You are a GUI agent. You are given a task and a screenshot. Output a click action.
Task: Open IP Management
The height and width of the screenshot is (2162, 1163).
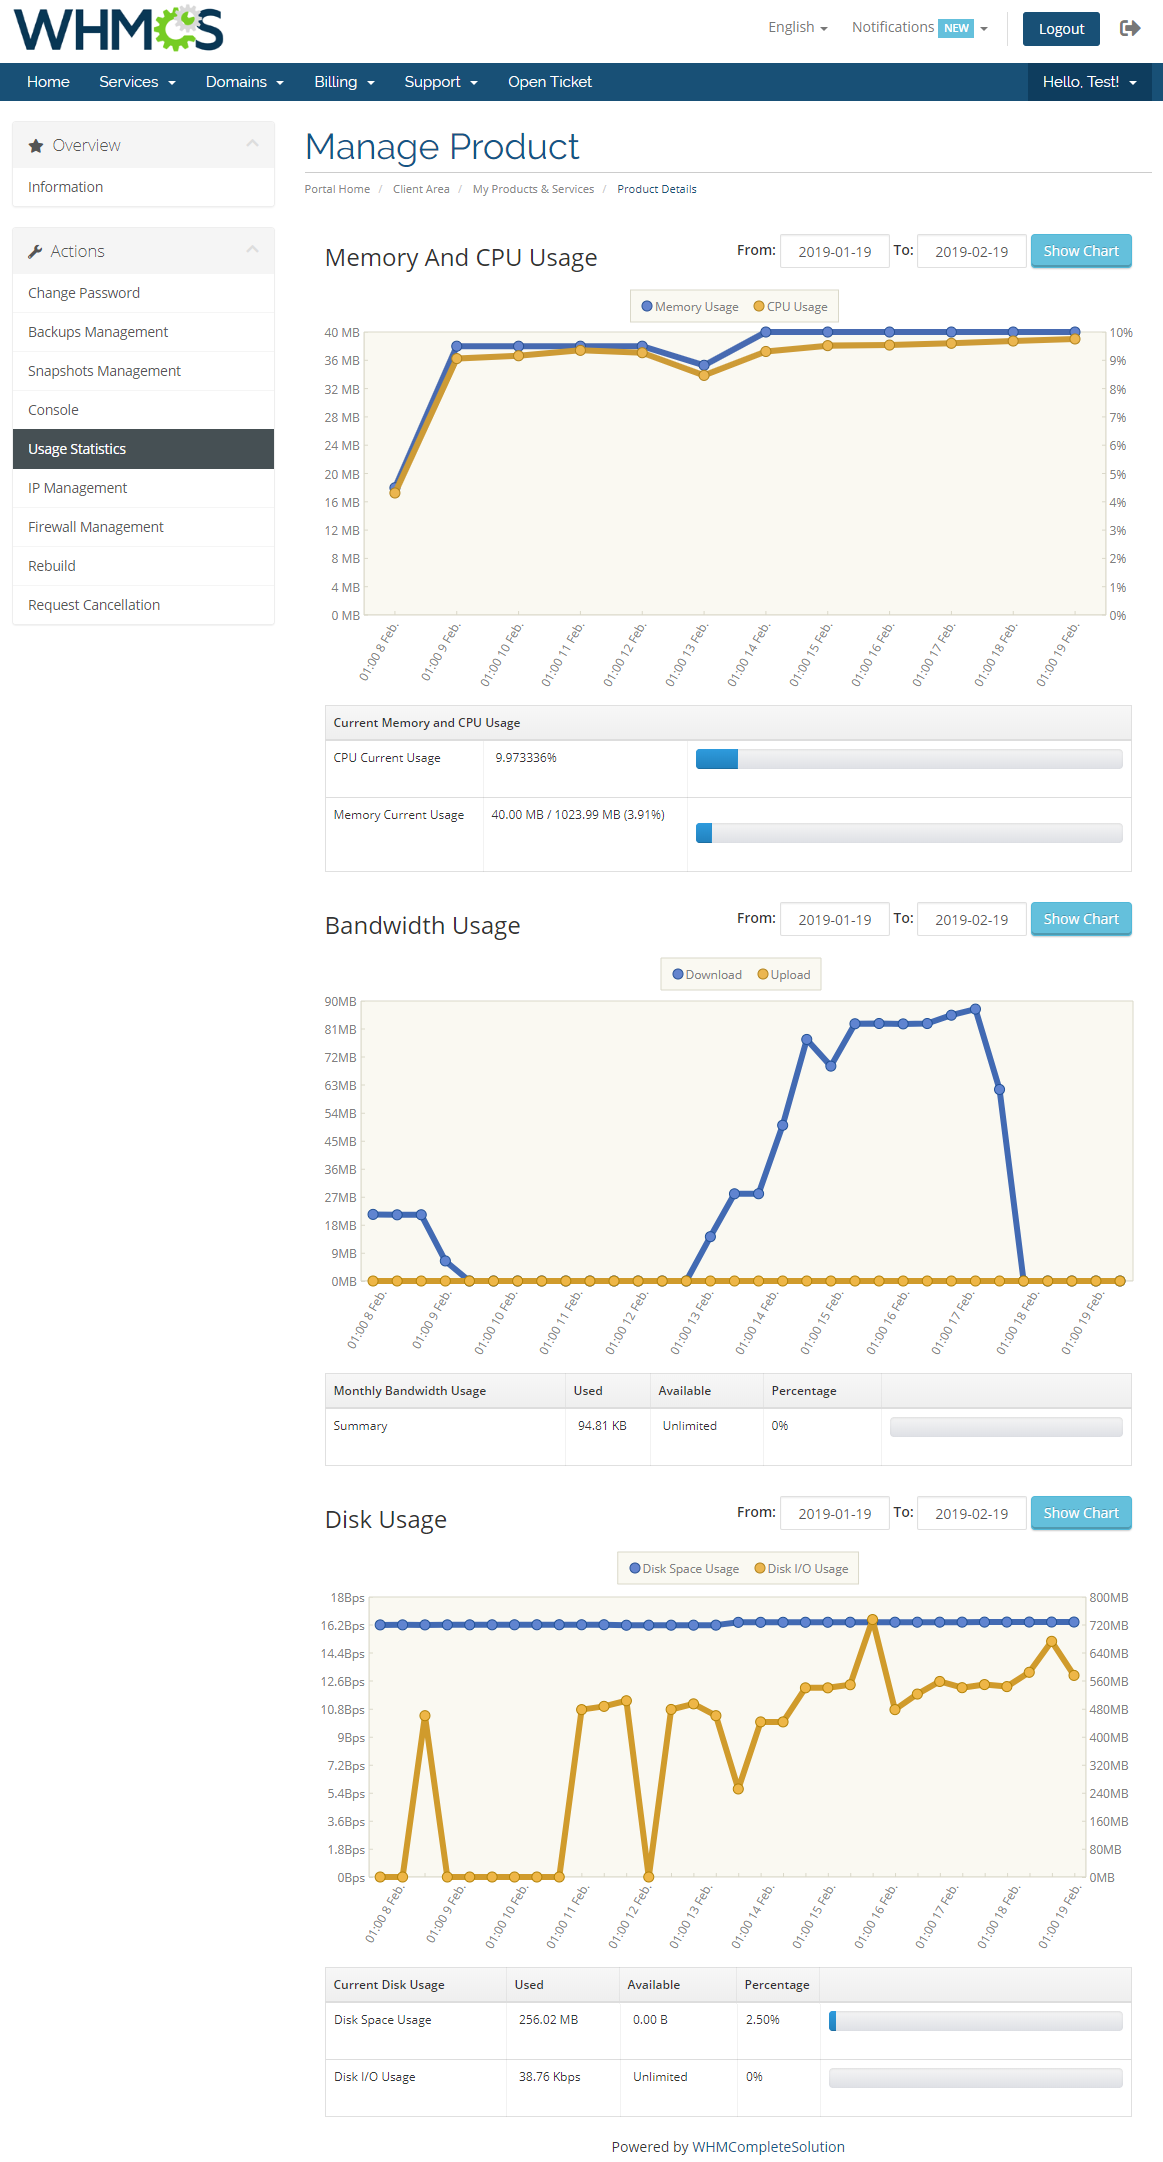[x=143, y=488]
